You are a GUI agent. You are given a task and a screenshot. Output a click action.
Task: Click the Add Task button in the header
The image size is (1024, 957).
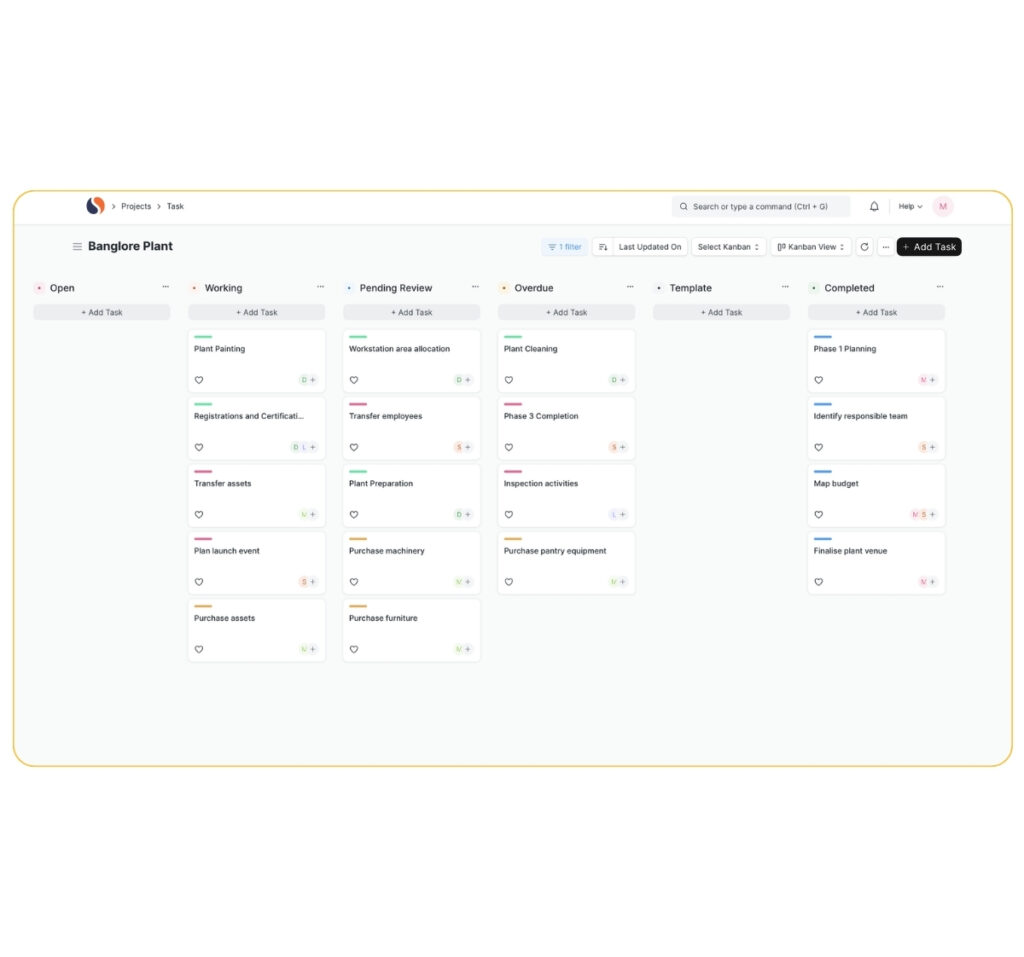click(928, 246)
